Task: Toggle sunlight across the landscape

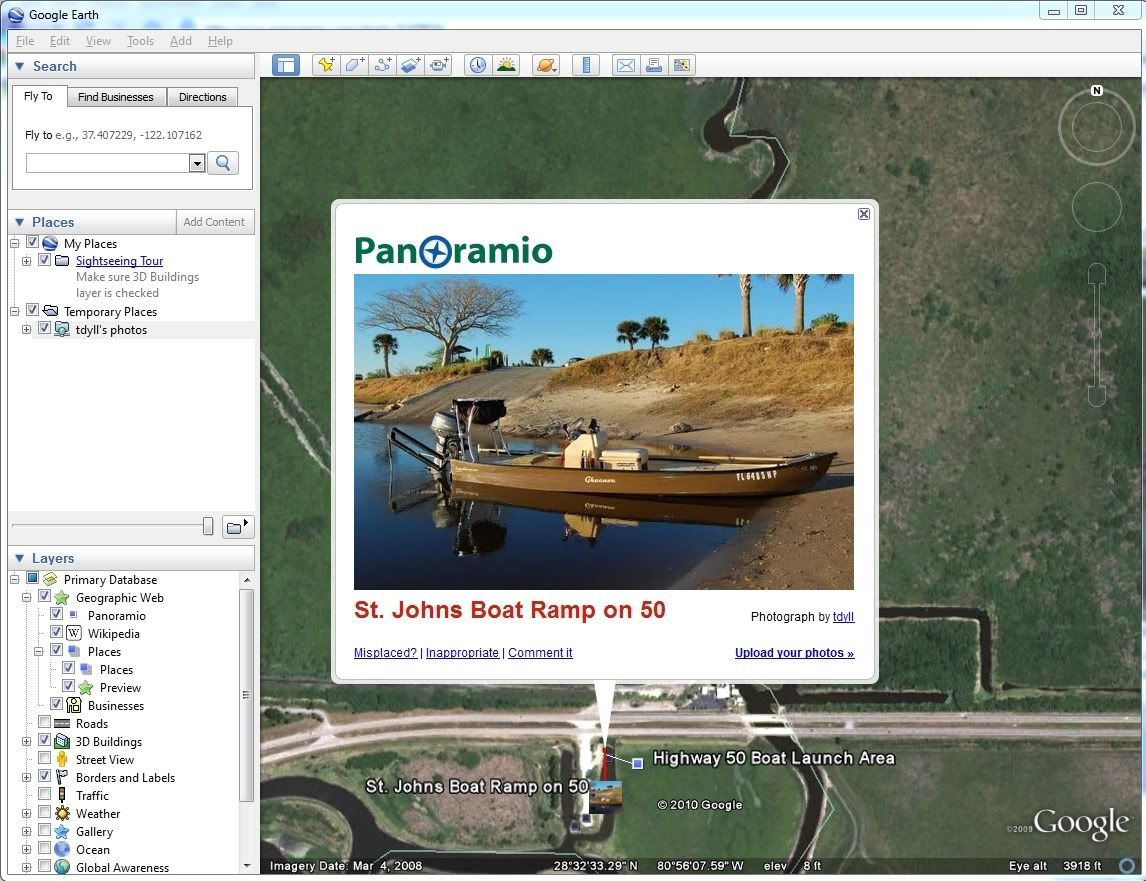Action: pos(506,65)
